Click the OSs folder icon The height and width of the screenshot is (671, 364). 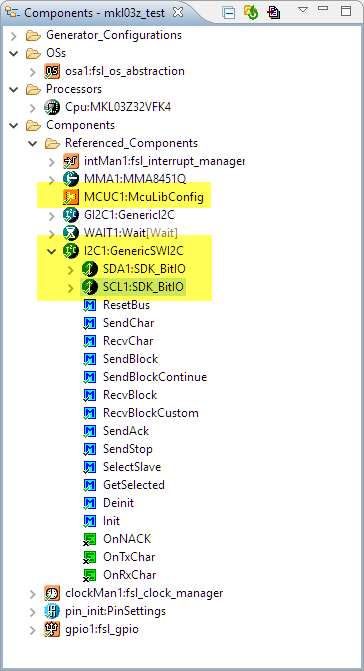click(33, 53)
